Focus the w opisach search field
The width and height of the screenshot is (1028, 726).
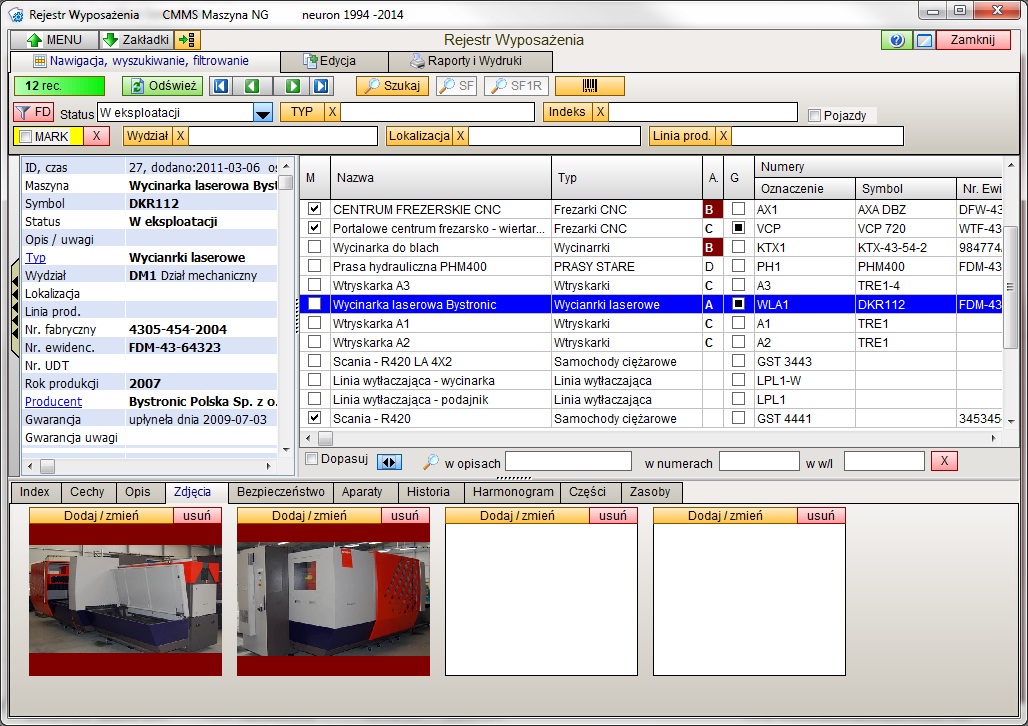568,462
